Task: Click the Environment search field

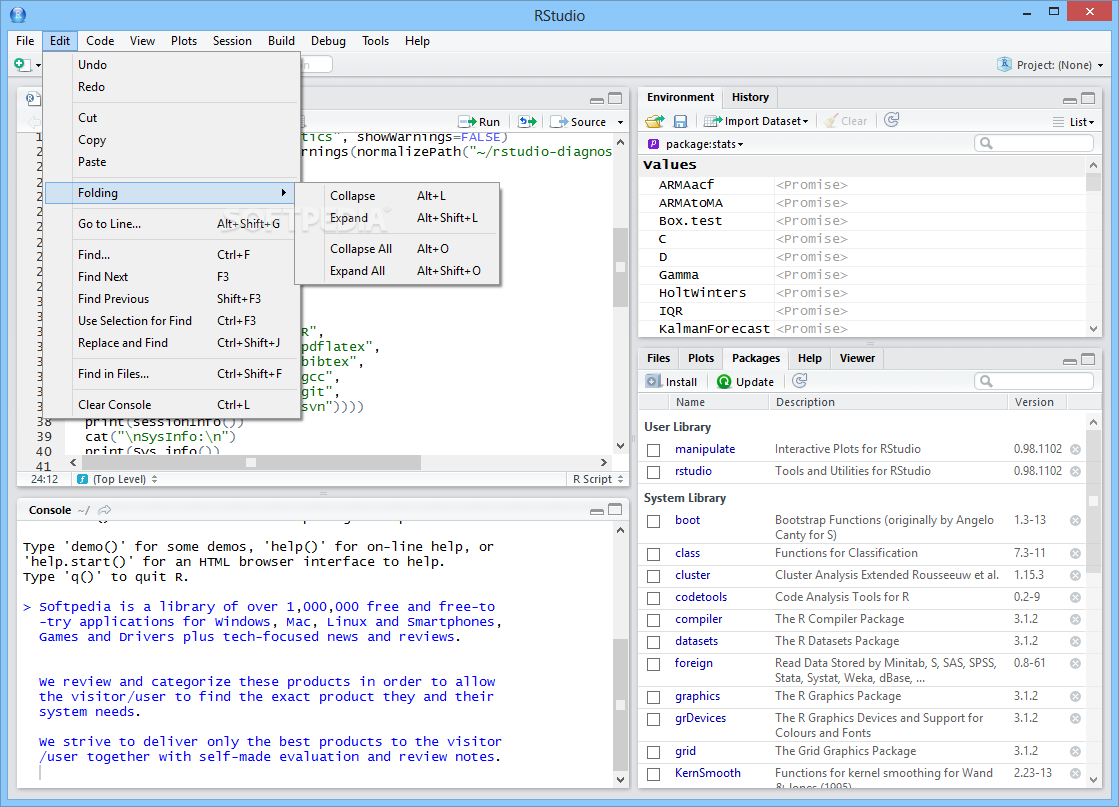Action: tap(1034, 143)
